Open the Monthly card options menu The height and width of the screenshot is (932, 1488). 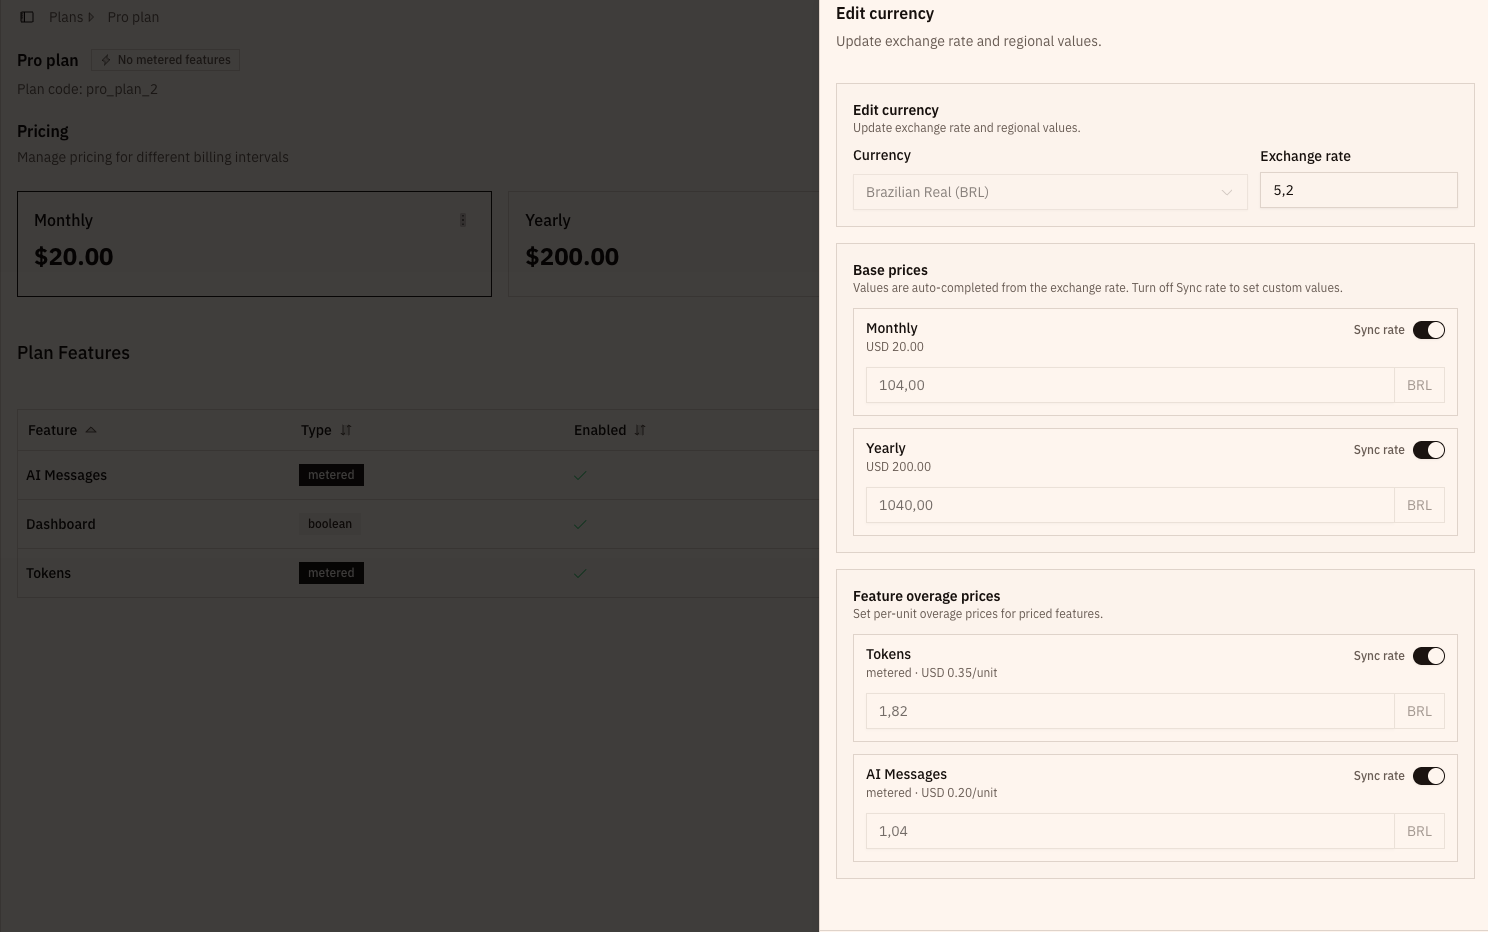point(462,220)
